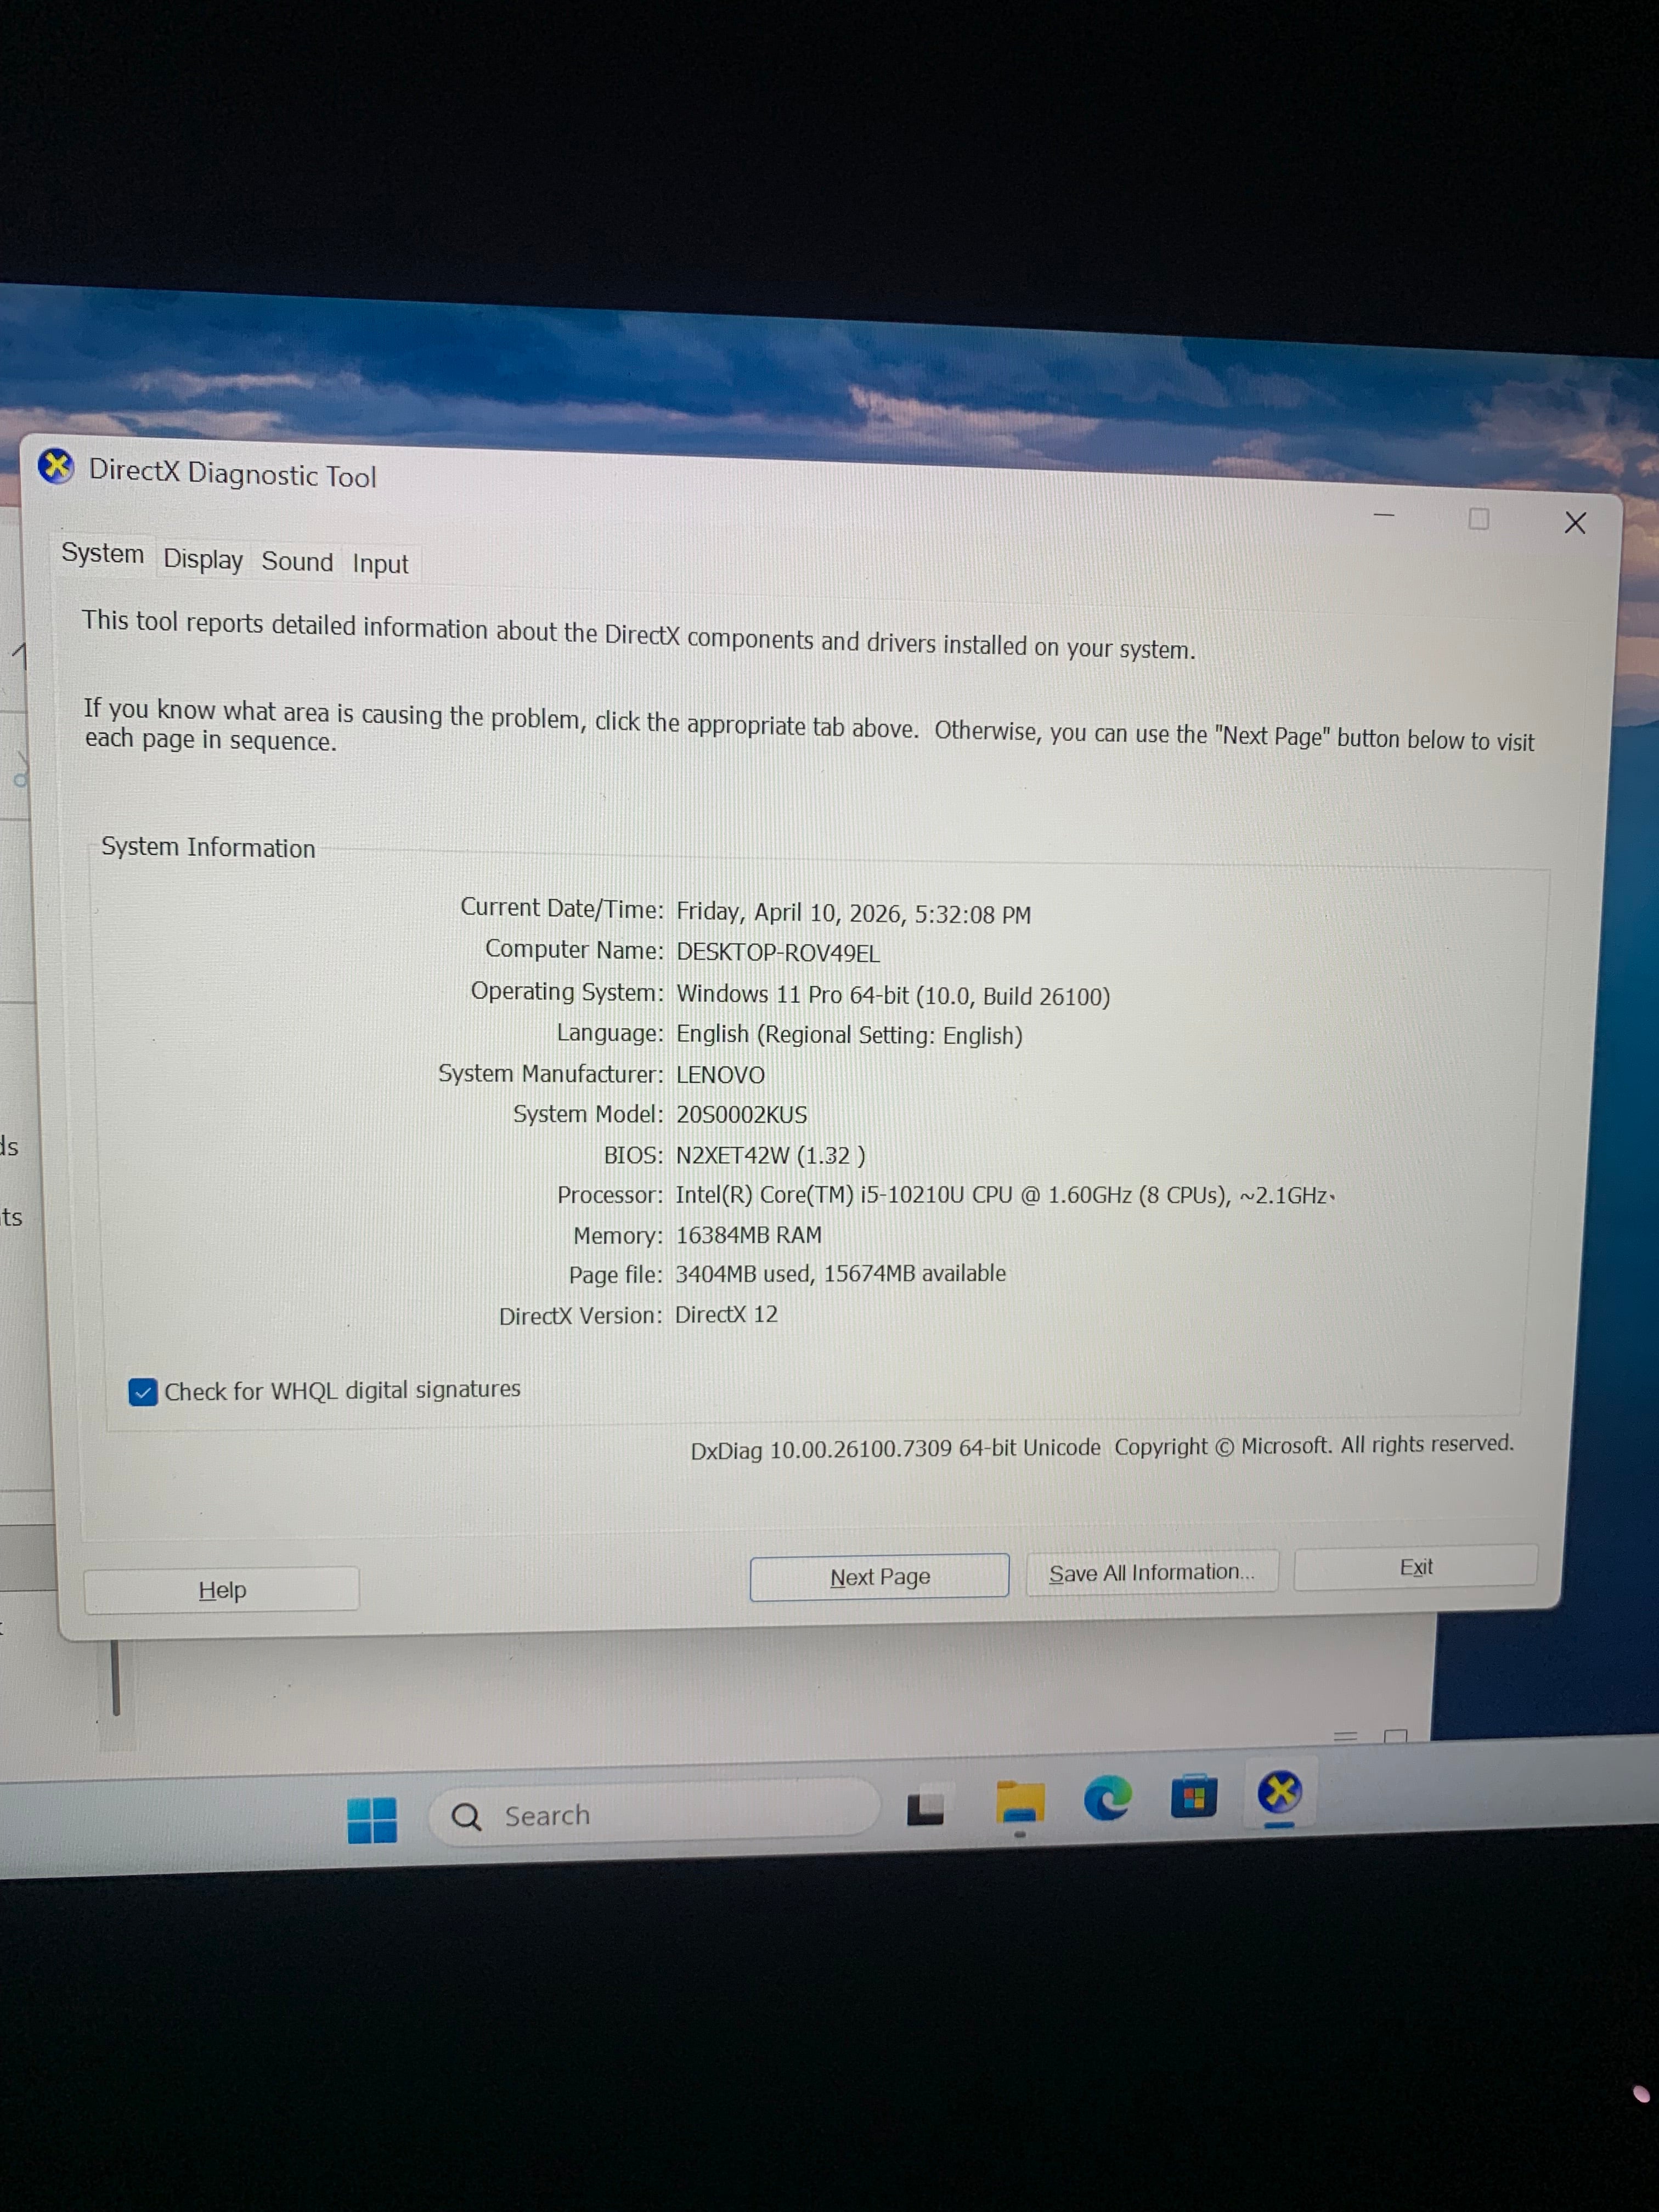Click the Operating System label

pos(567,991)
